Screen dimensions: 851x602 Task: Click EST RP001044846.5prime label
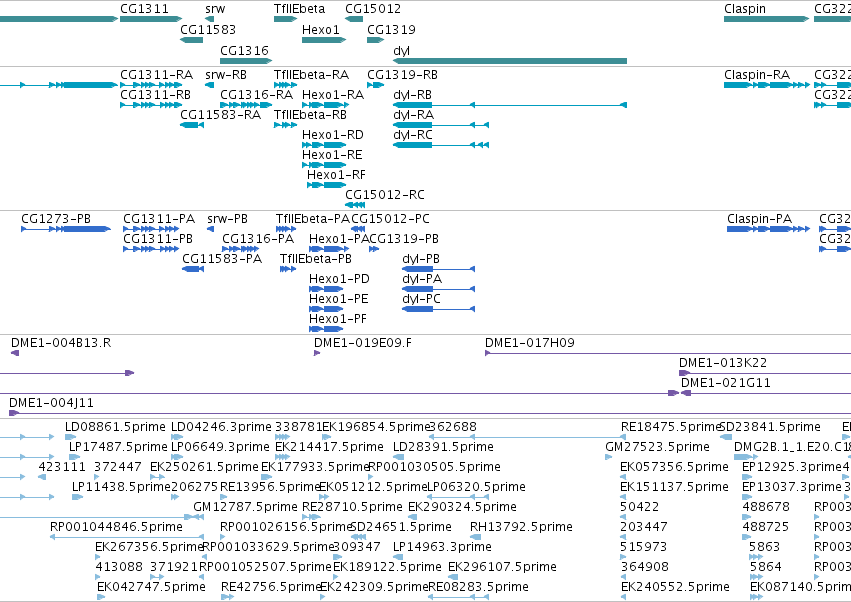click(x=116, y=527)
